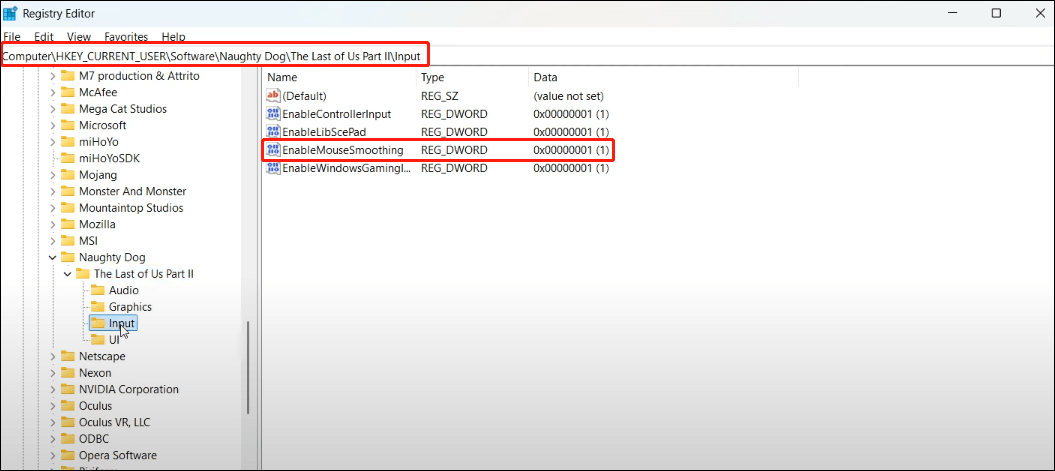The image size is (1055, 471).
Task: Click the Mega Cat Studios folder icon
Action: point(67,109)
